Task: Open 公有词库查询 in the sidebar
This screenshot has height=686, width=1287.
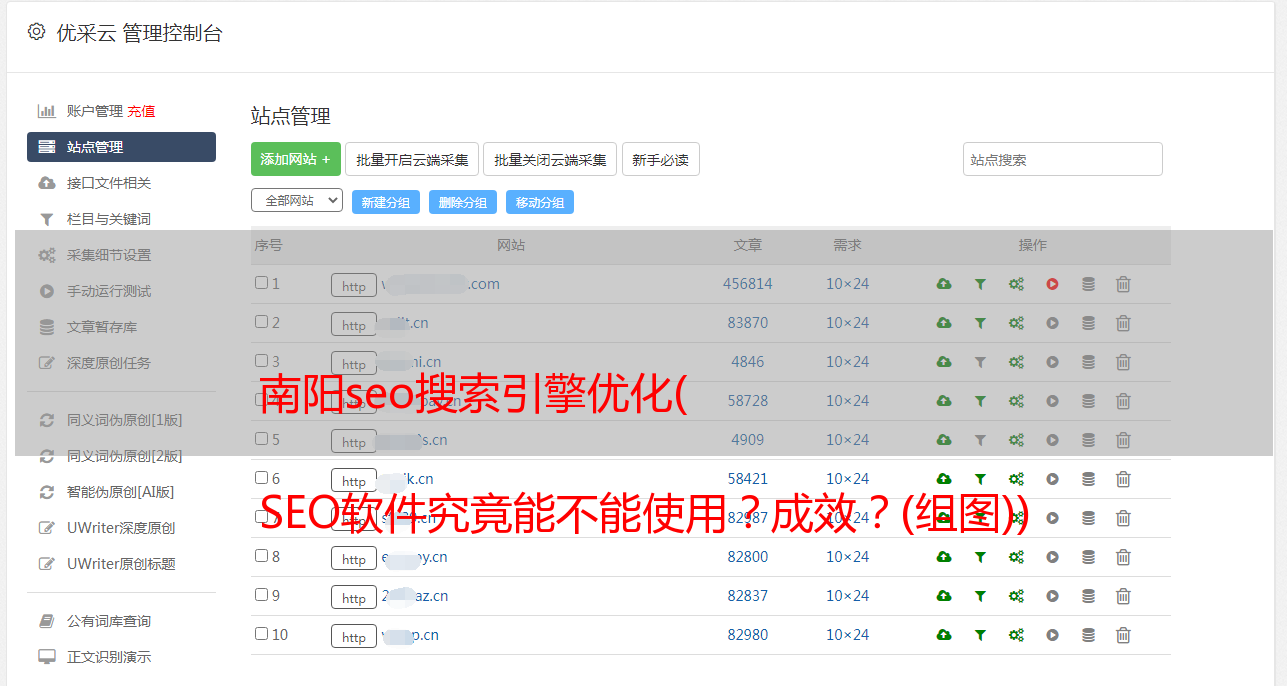Action: click(x=109, y=621)
